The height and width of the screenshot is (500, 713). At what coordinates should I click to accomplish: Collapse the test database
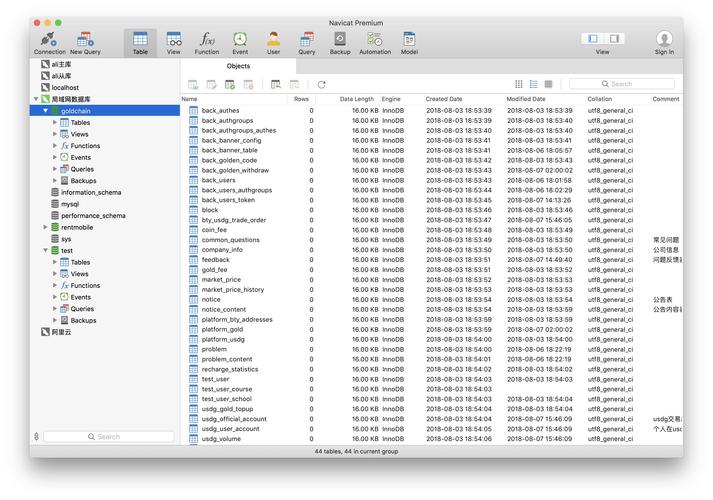click(x=45, y=250)
